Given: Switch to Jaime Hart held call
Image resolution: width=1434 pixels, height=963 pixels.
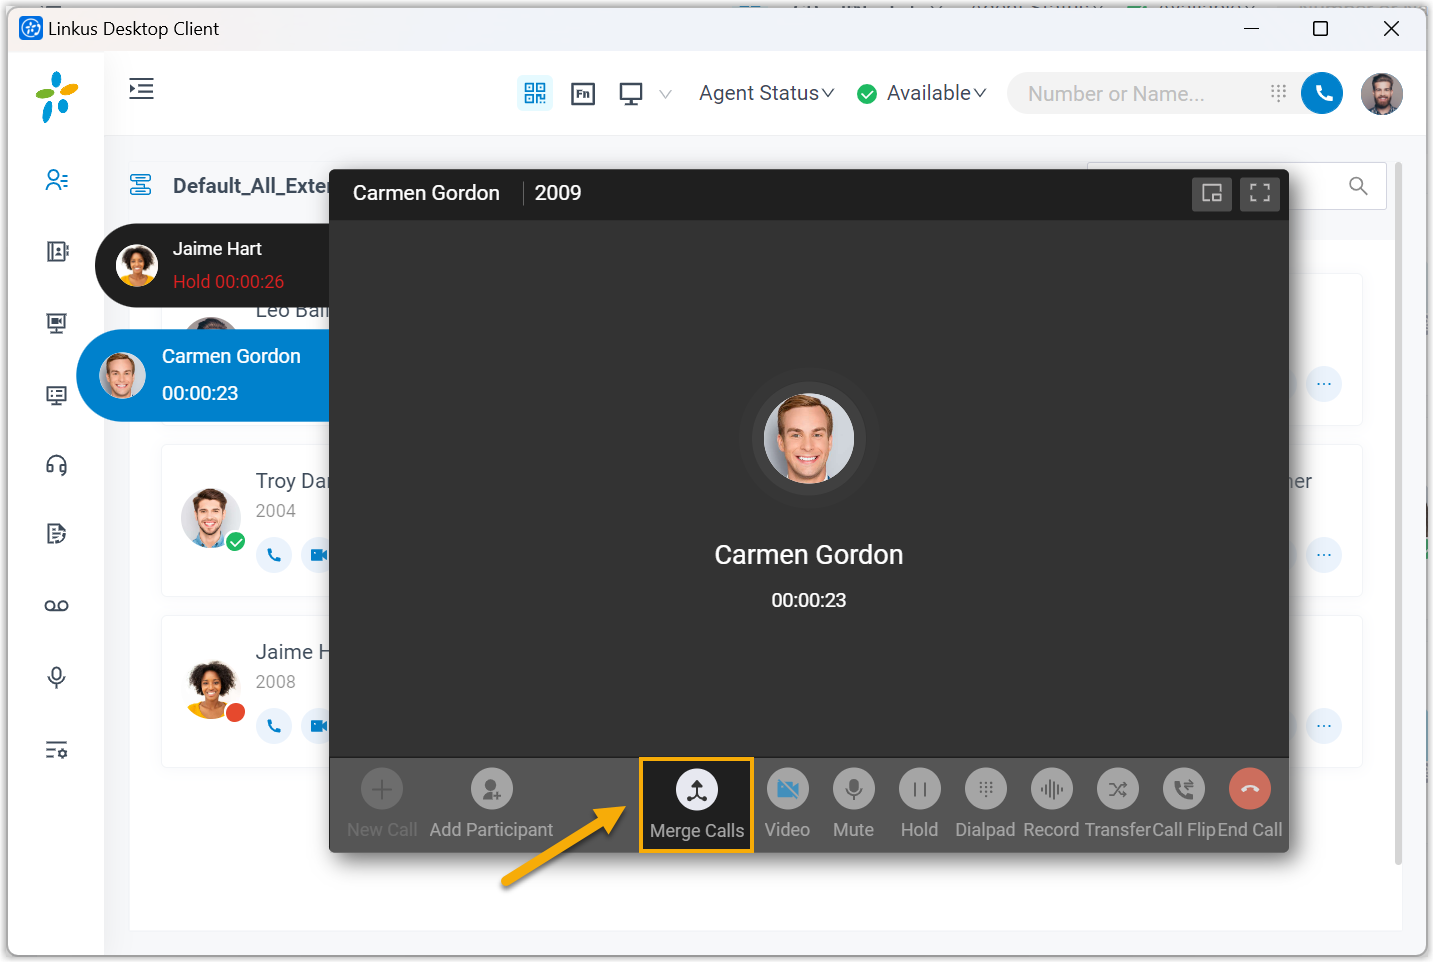Looking at the screenshot, I should tap(213, 265).
